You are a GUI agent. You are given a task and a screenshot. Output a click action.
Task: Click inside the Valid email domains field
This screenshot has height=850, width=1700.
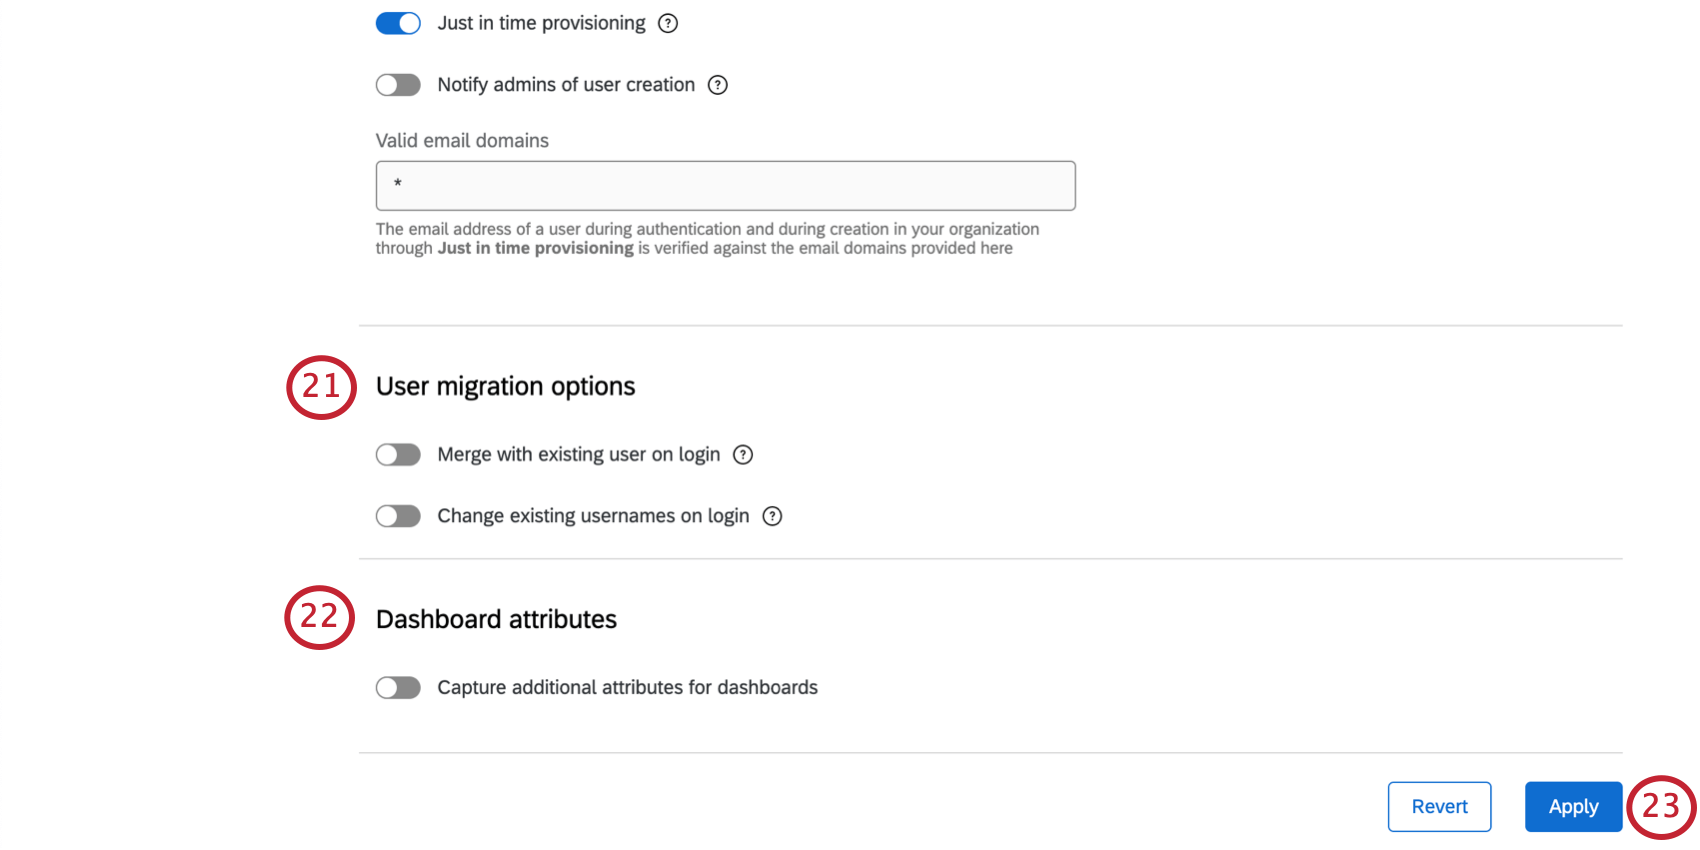725,185
